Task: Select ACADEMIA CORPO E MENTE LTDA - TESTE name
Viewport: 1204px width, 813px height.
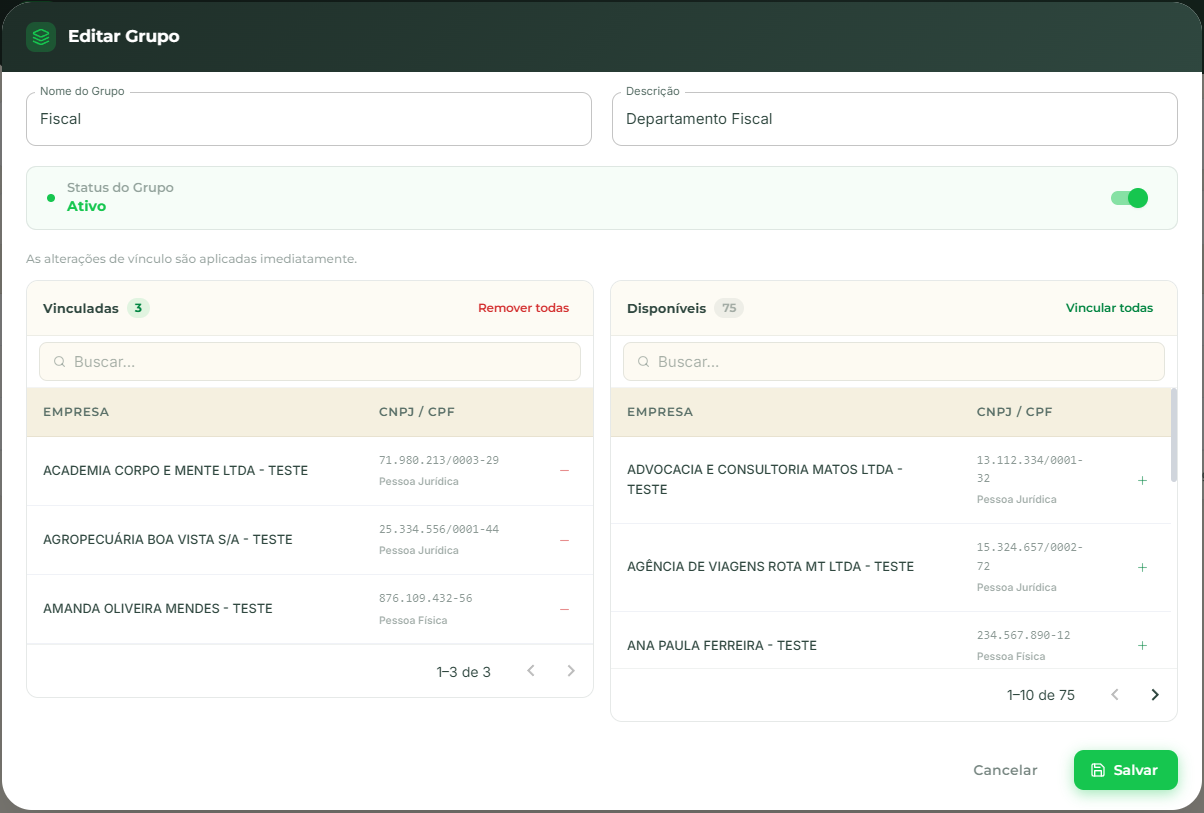Action: [x=175, y=470]
